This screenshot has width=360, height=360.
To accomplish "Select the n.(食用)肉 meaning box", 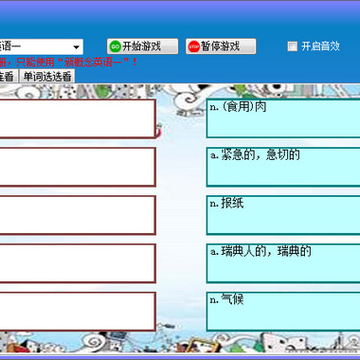I will tap(283, 118).
